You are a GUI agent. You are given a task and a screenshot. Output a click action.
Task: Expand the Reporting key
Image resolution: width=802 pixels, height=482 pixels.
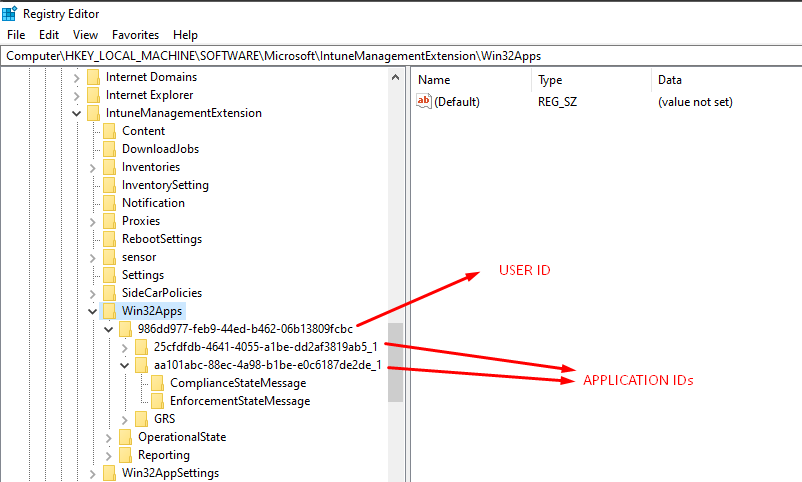tap(108, 456)
